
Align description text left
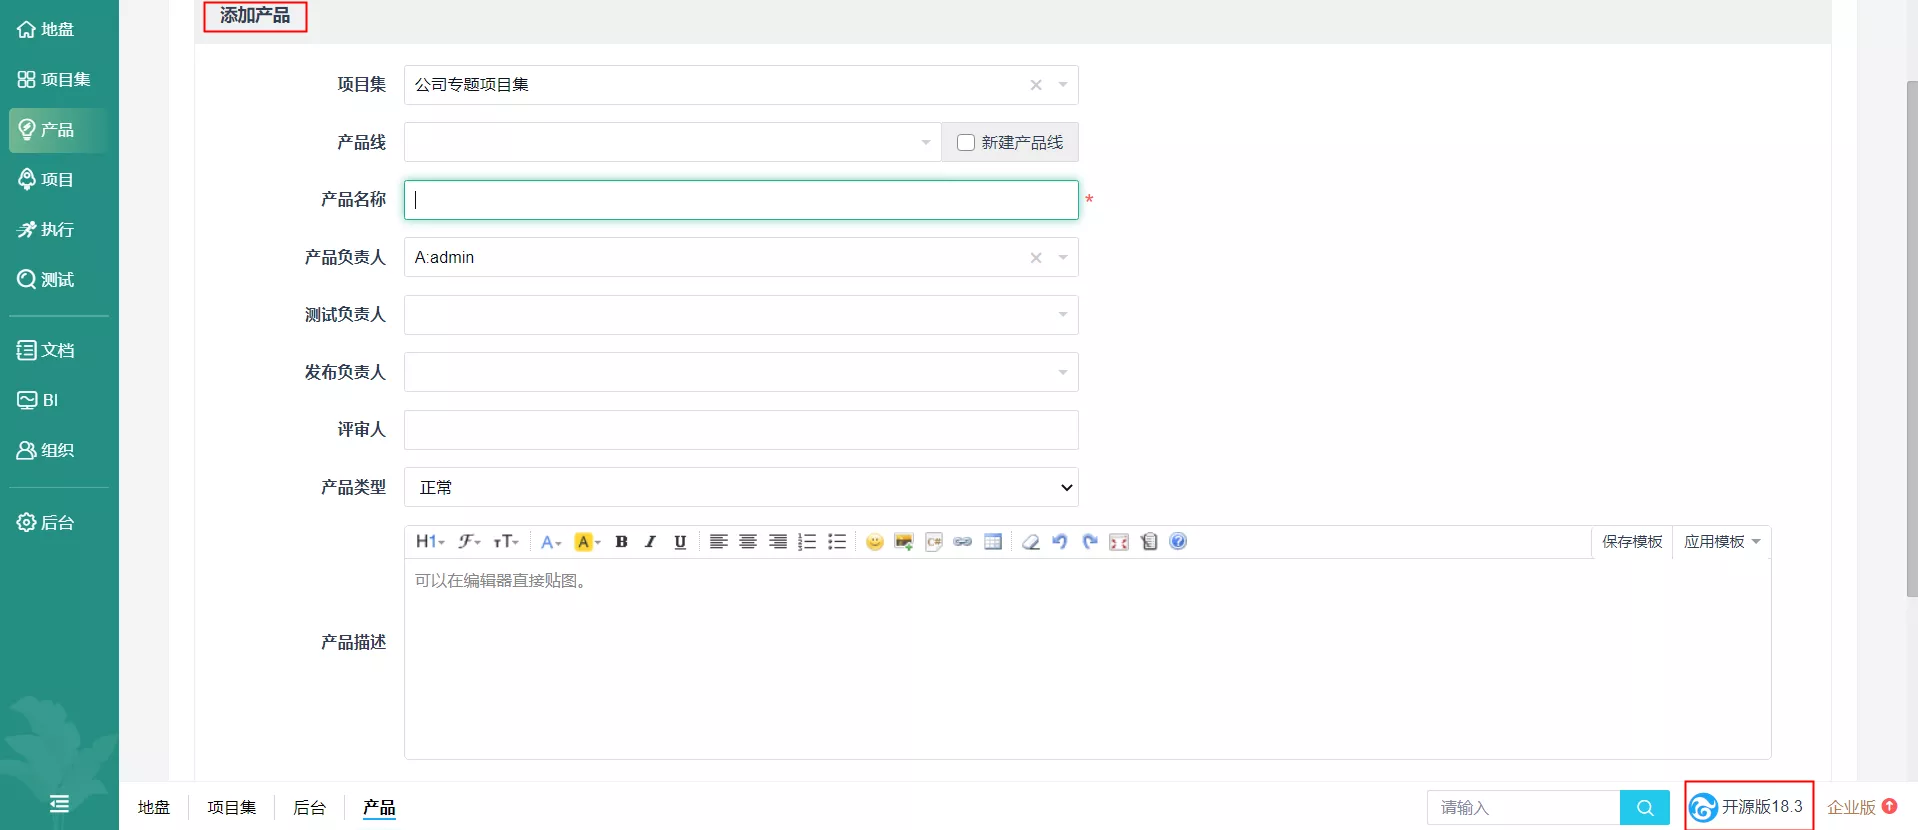(718, 541)
